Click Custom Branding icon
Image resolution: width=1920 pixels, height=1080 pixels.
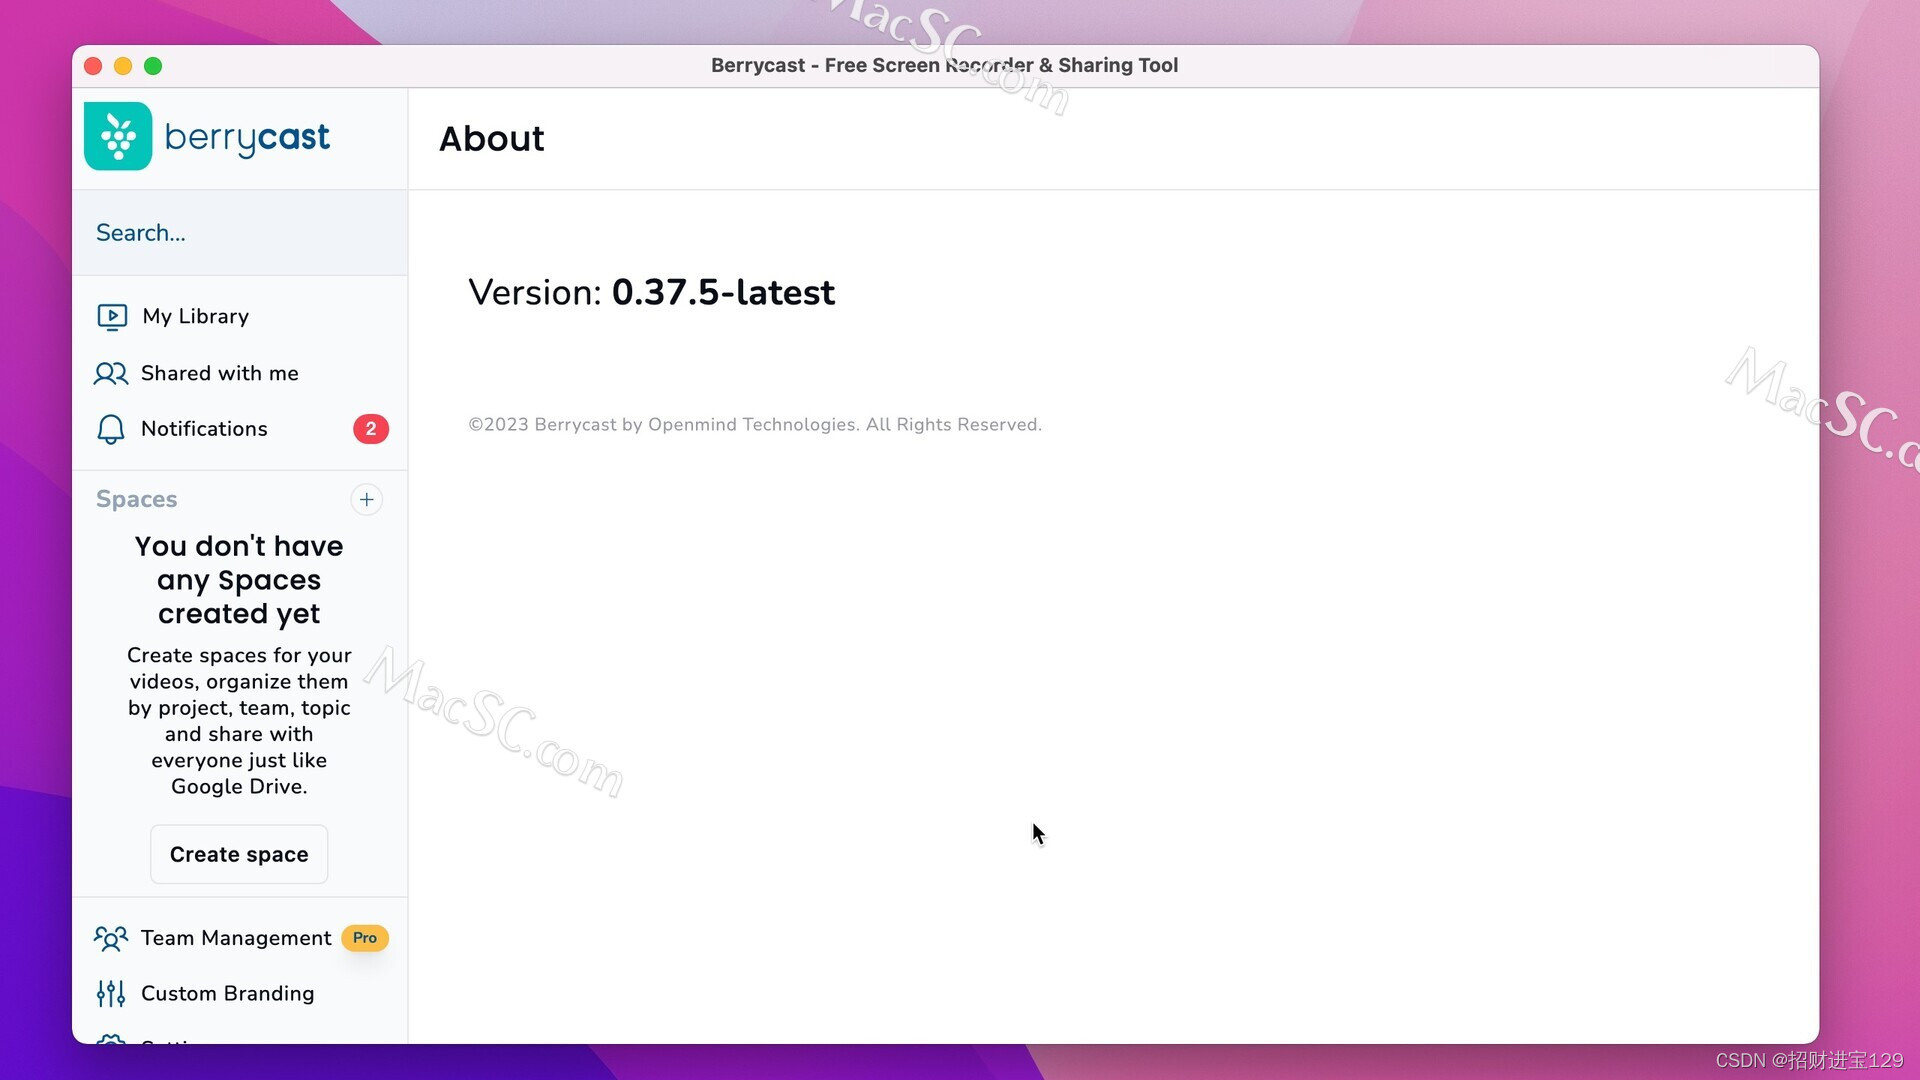(109, 992)
